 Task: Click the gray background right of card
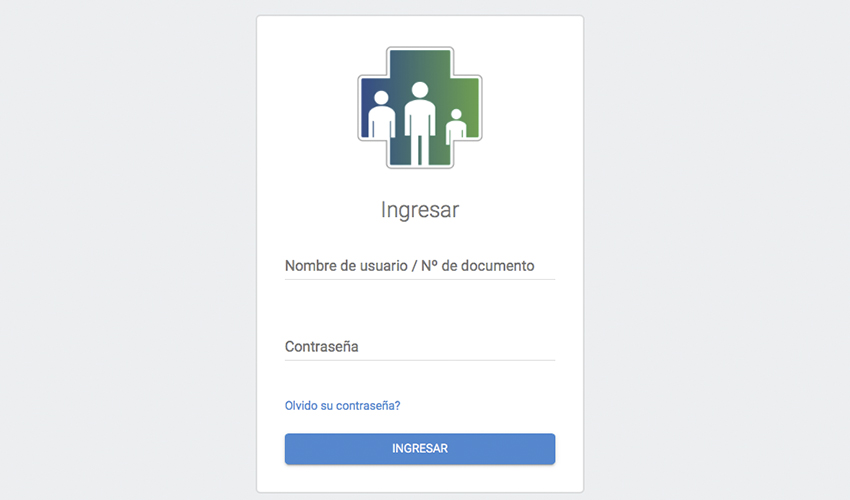tap(717, 250)
